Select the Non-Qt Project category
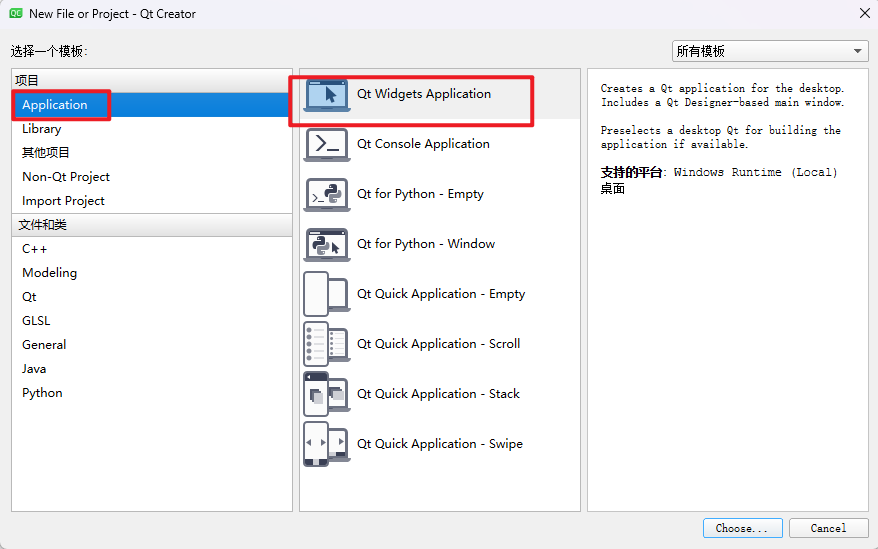Viewport: 878px width, 549px height. 151,176
